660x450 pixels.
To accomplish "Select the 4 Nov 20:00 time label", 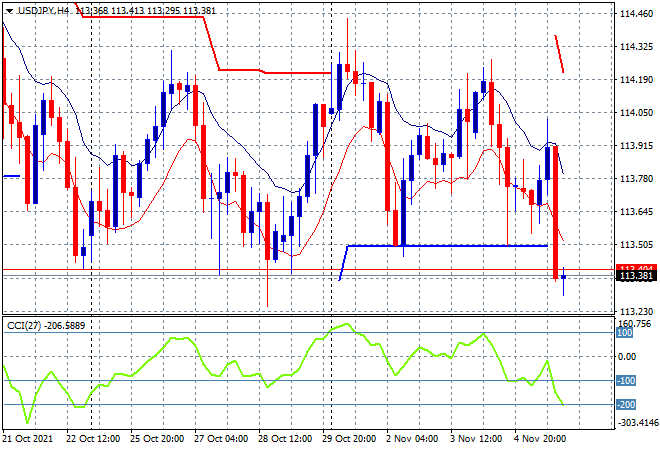I will click(540, 439).
